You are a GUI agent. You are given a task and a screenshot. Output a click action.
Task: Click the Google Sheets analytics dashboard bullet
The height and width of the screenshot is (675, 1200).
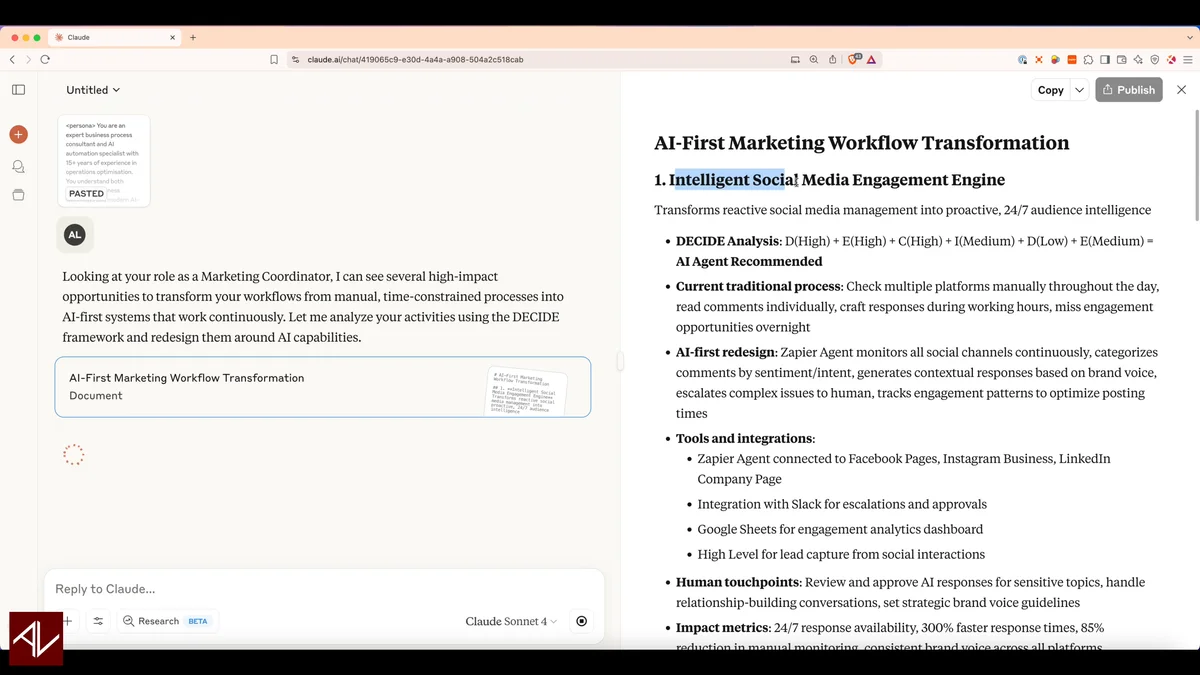(x=840, y=529)
